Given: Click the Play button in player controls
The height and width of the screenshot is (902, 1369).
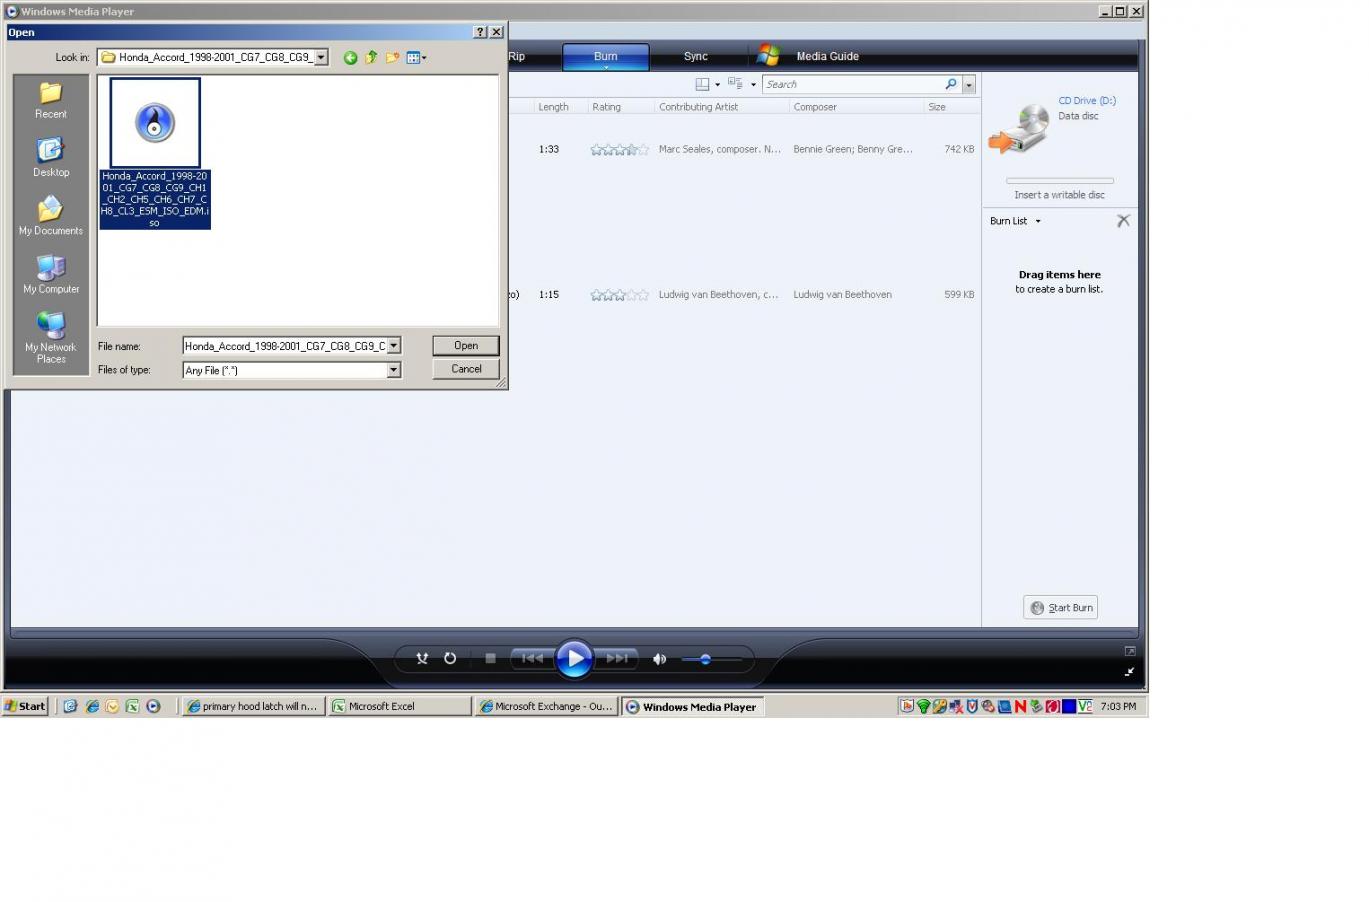Looking at the screenshot, I should tap(574, 658).
